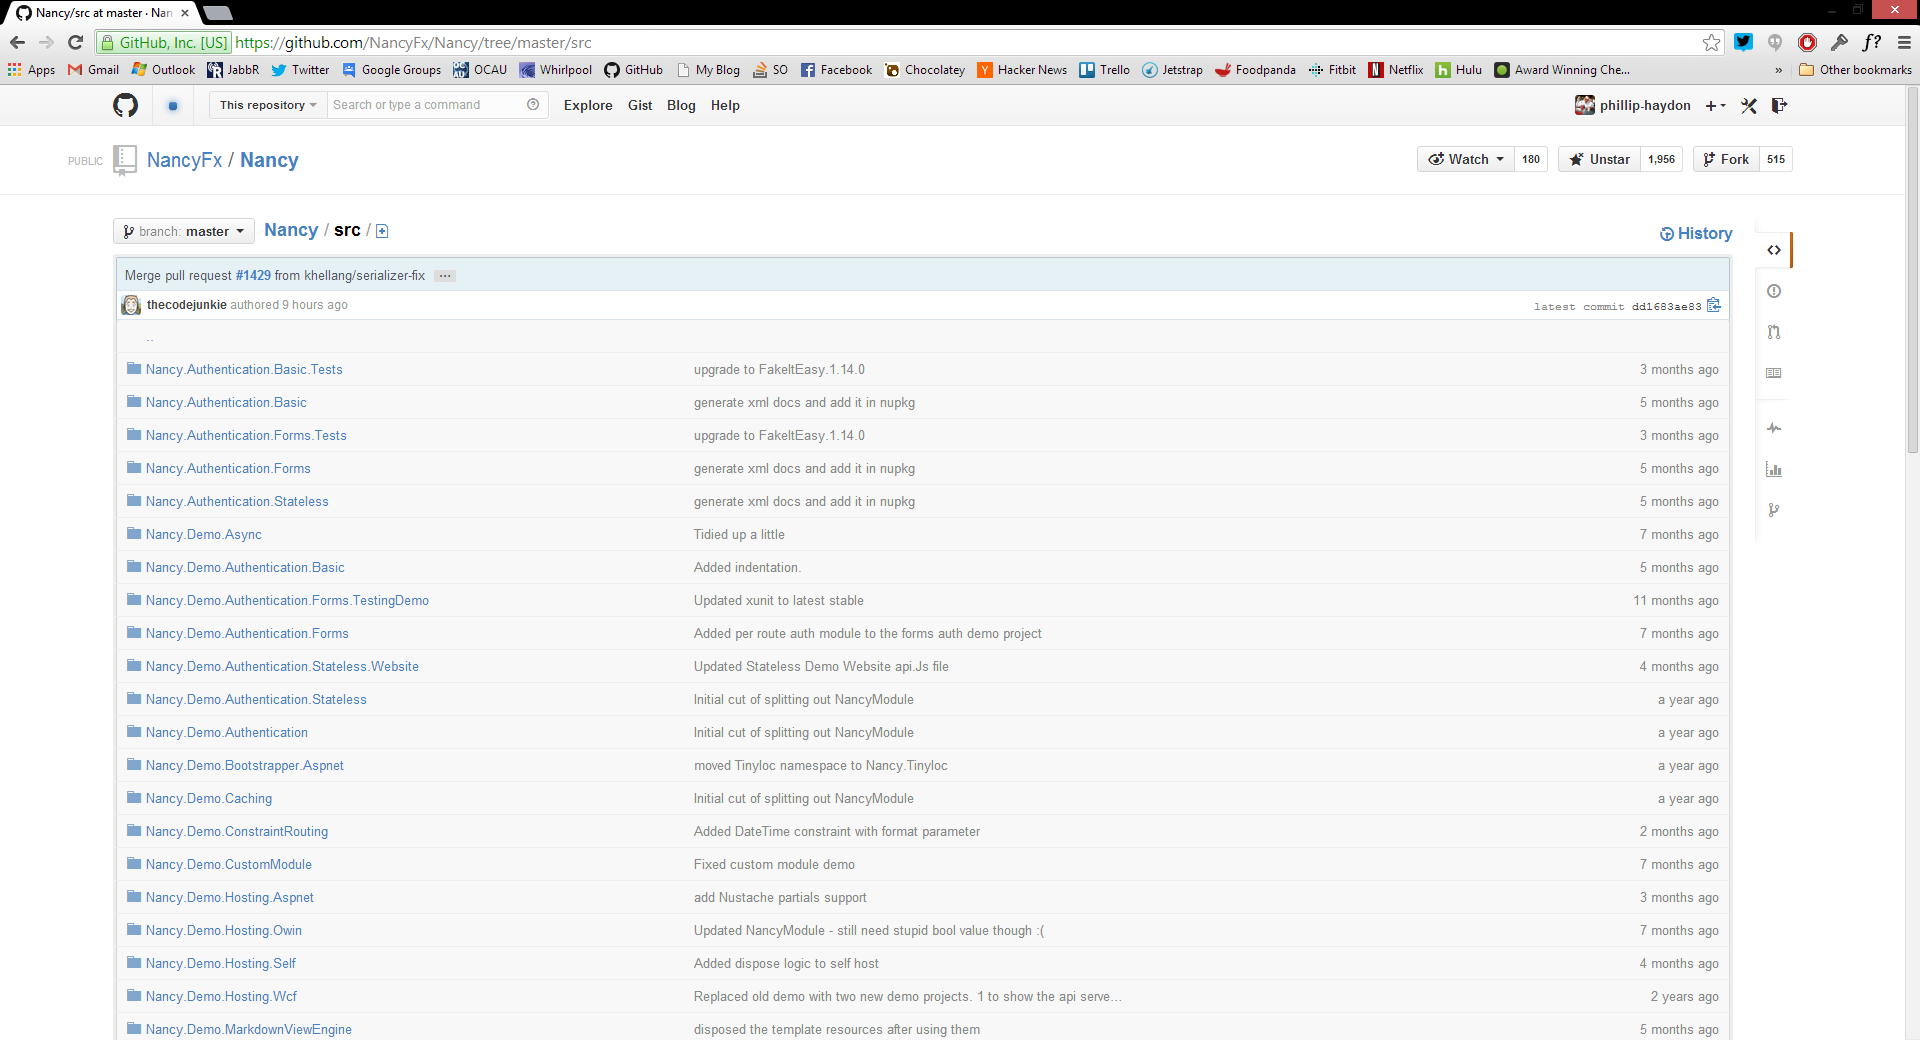The image size is (1920, 1040).
Task: Open the Watch dropdown
Action: point(1466,159)
